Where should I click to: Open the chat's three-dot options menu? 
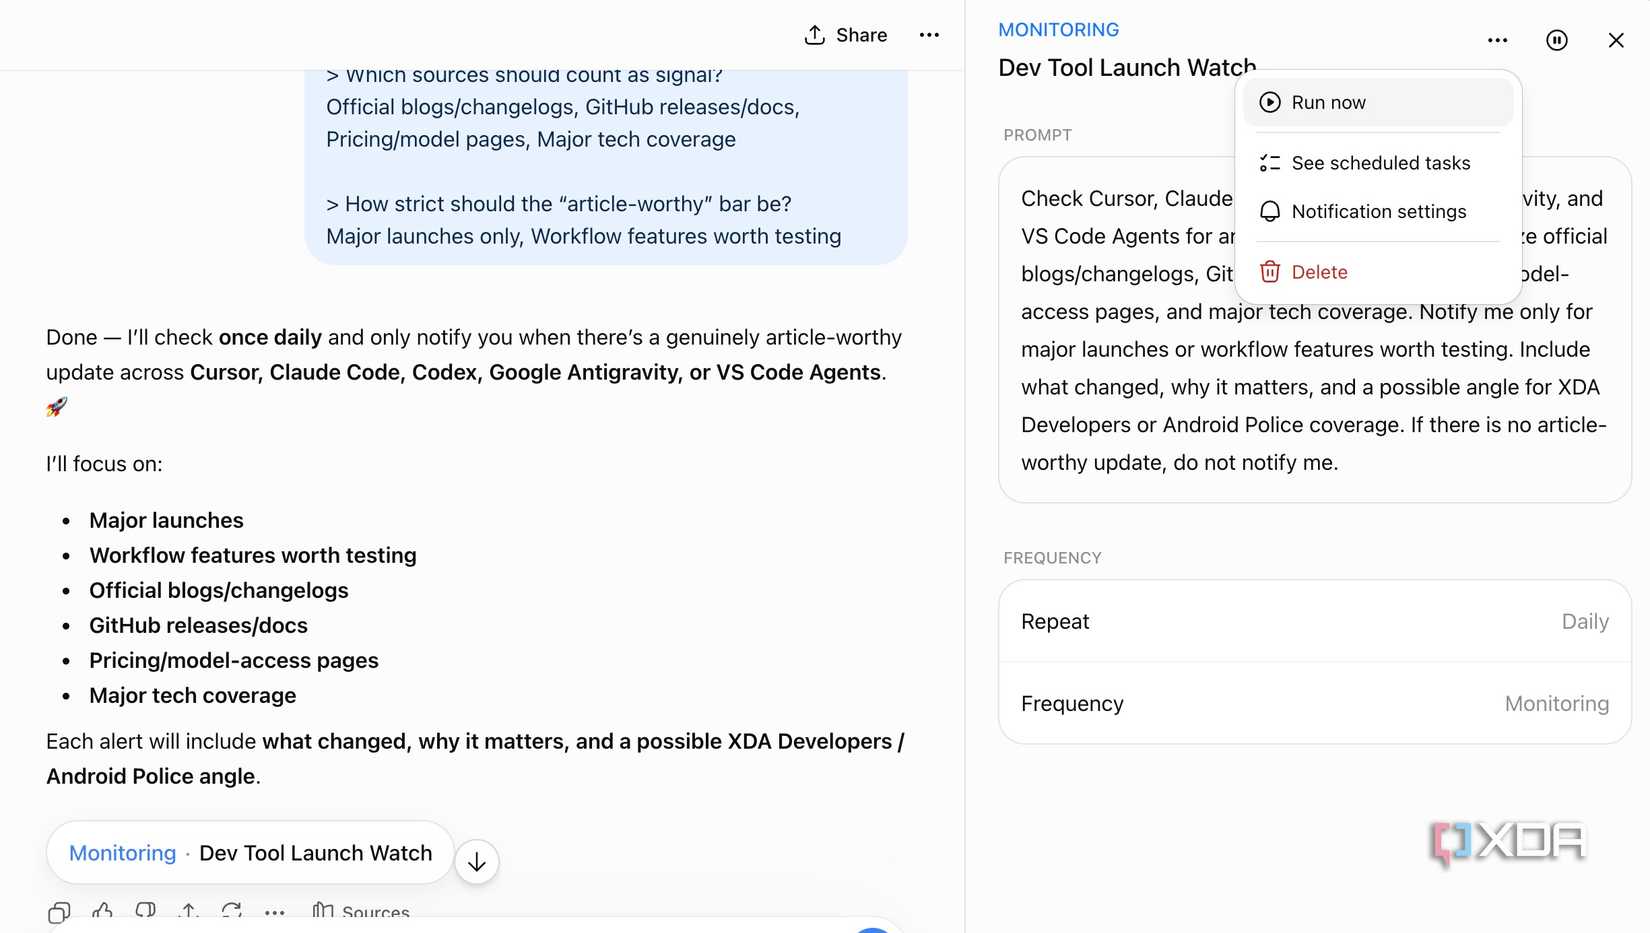coord(929,35)
